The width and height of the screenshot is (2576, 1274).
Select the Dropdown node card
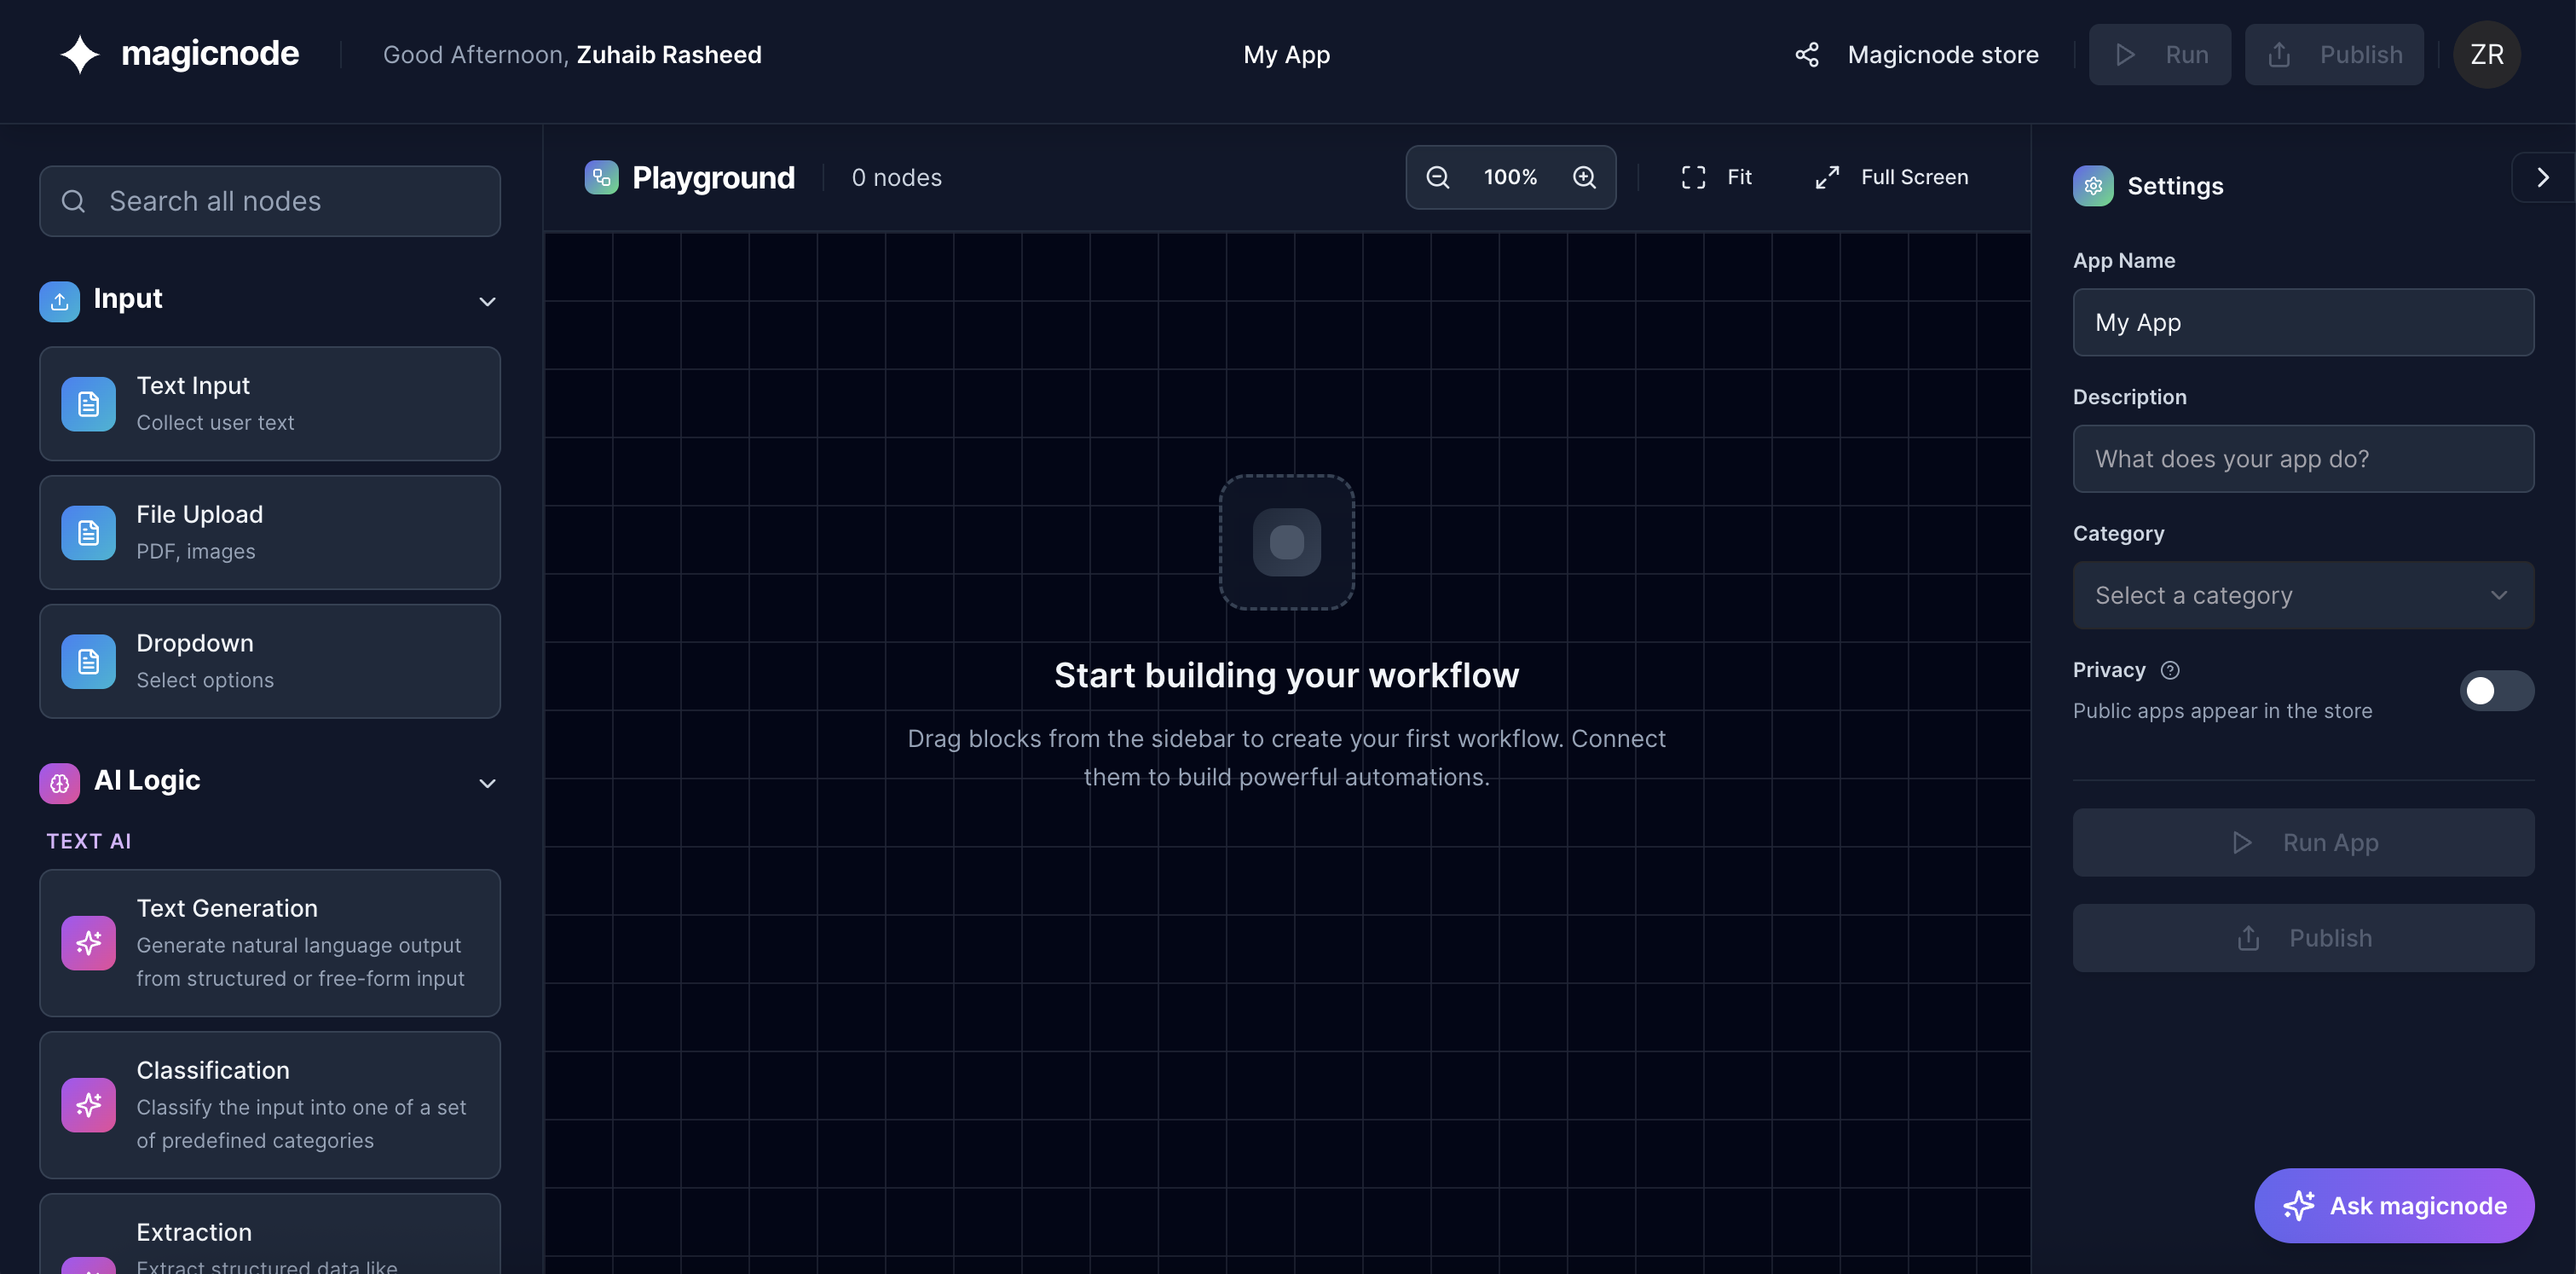[x=270, y=662]
